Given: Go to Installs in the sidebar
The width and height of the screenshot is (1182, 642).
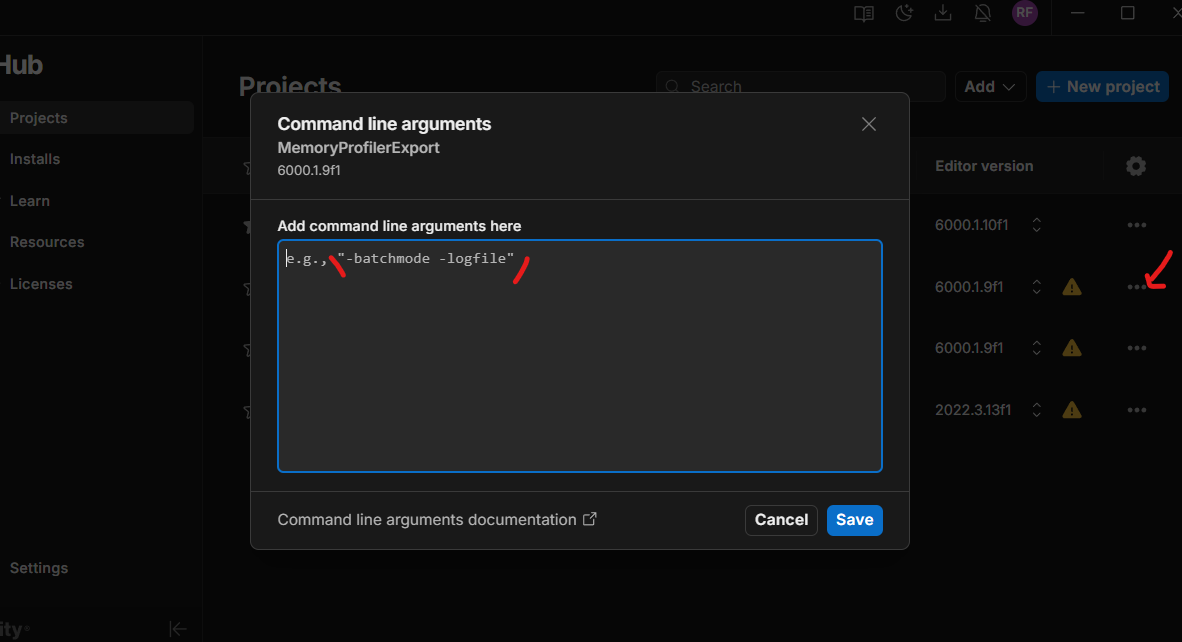Looking at the screenshot, I should (x=35, y=159).
